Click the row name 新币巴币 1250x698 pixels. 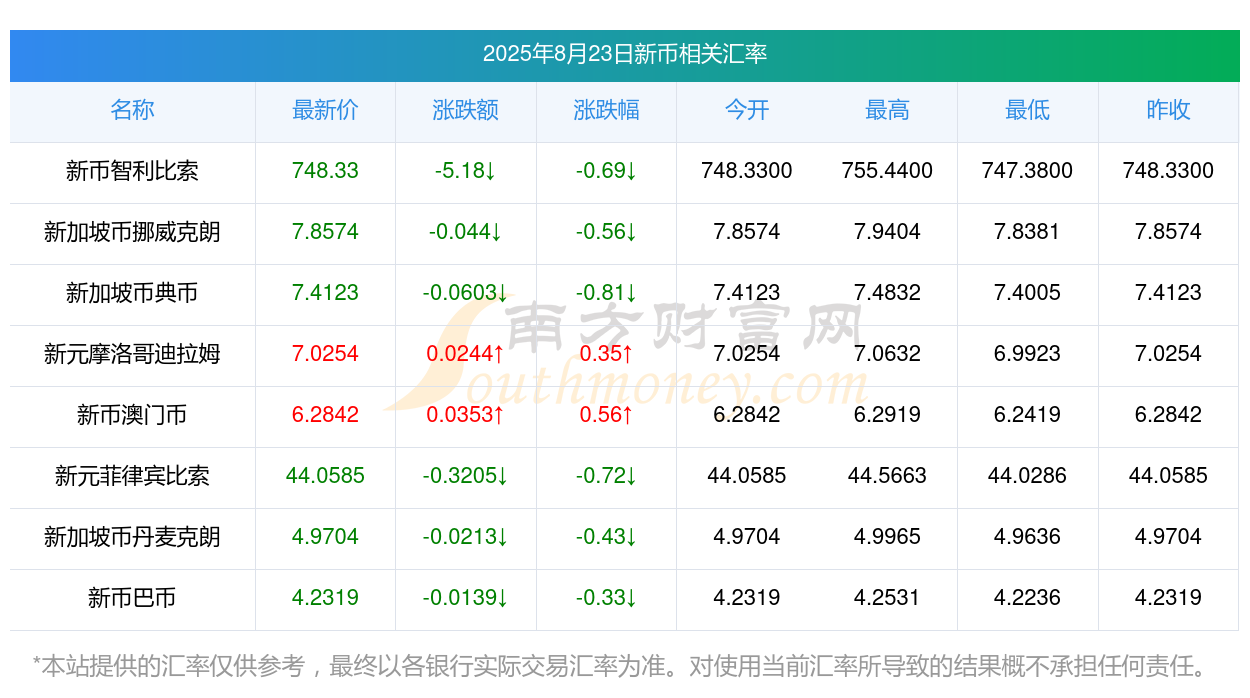(132, 598)
